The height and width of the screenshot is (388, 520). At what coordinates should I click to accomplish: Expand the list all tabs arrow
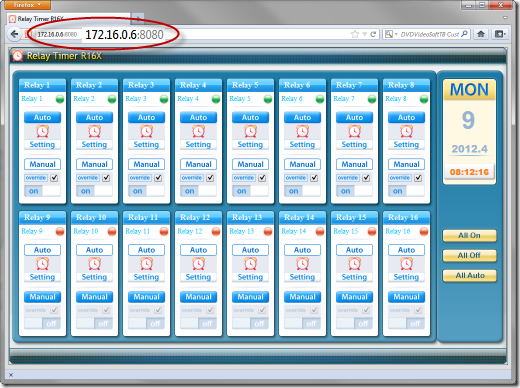pyautogui.click(x=505, y=18)
